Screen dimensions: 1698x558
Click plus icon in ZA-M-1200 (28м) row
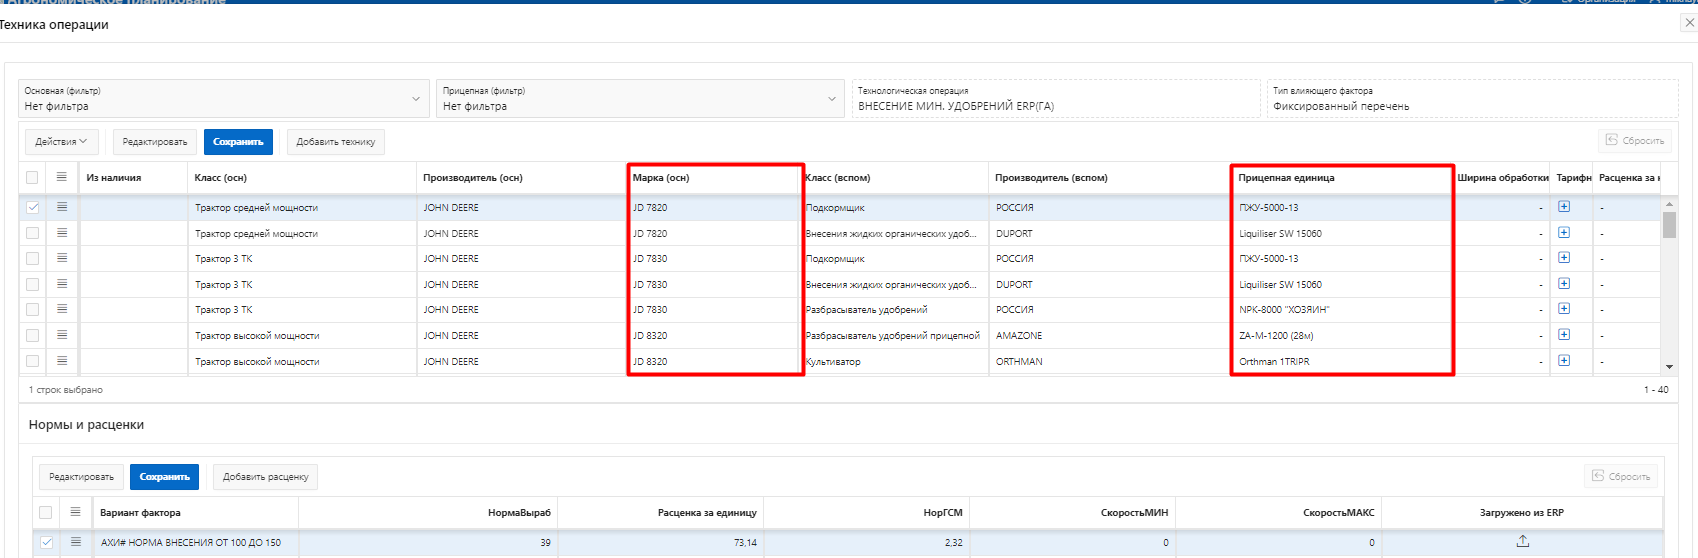1564,335
